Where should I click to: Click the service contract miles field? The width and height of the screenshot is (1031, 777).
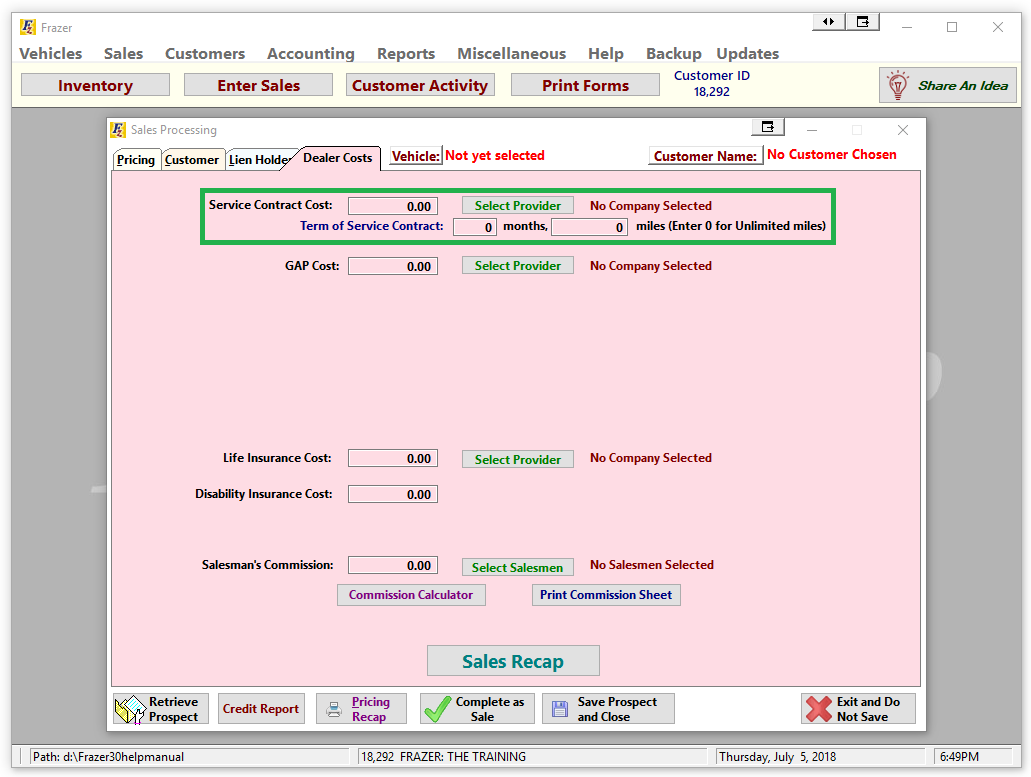(x=589, y=227)
